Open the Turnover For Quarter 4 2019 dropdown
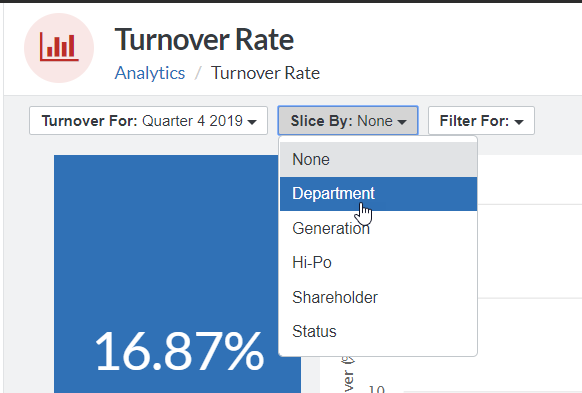The image size is (582, 393). [148, 121]
